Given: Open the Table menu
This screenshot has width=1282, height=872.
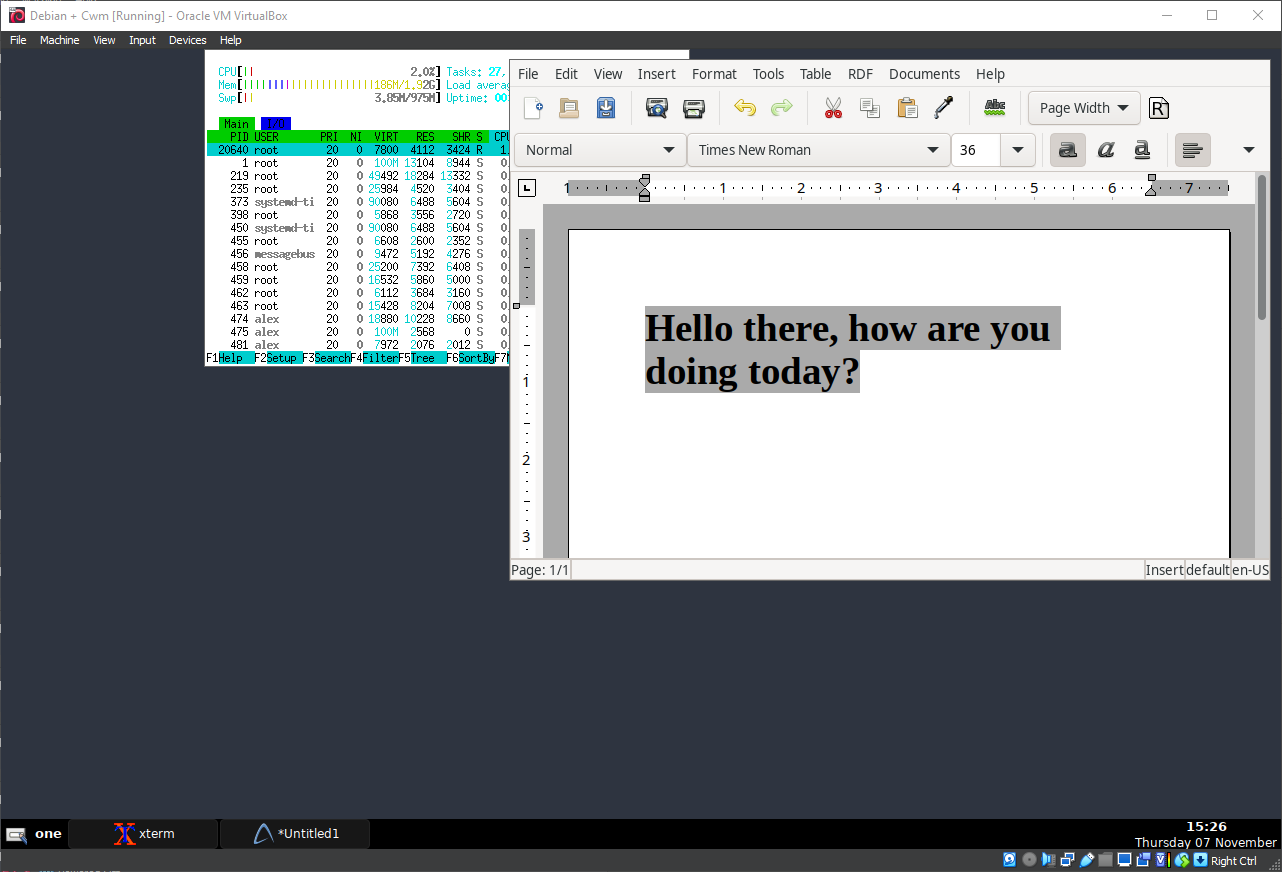Looking at the screenshot, I should tap(815, 74).
